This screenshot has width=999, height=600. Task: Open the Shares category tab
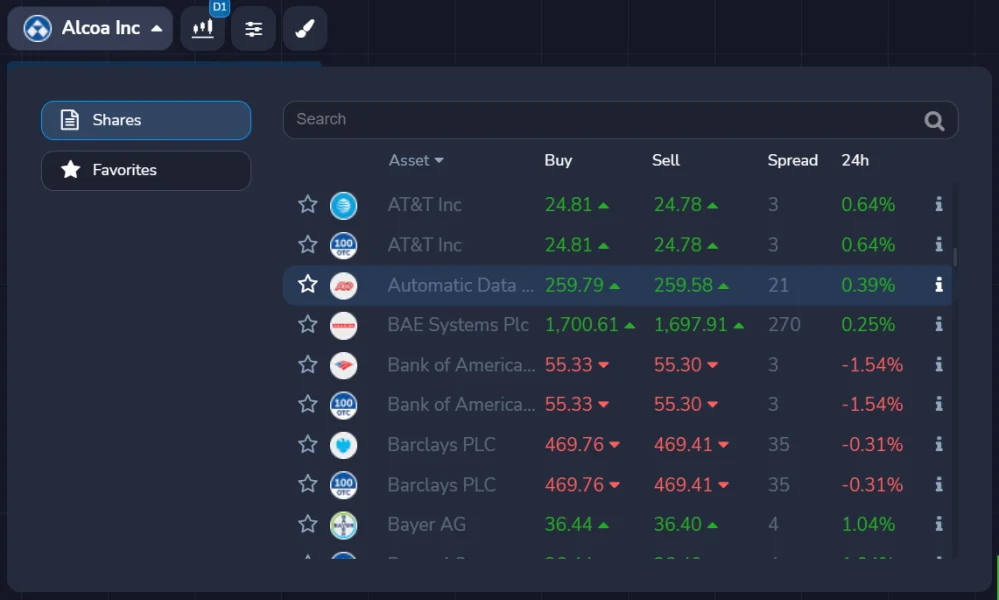click(x=146, y=120)
